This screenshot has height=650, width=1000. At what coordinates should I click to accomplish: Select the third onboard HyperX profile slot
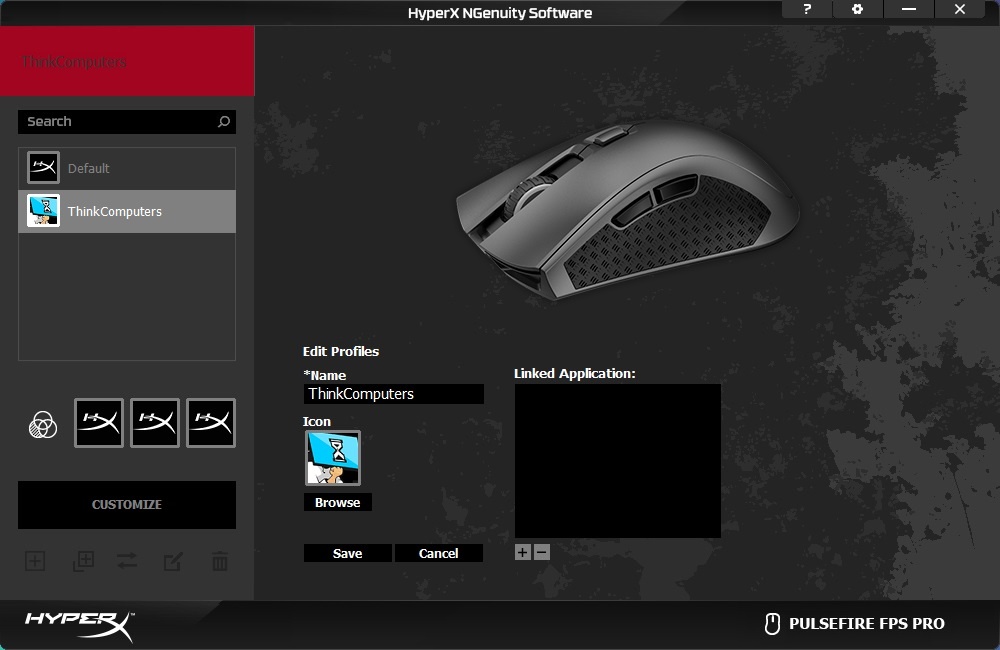[x=211, y=423]
